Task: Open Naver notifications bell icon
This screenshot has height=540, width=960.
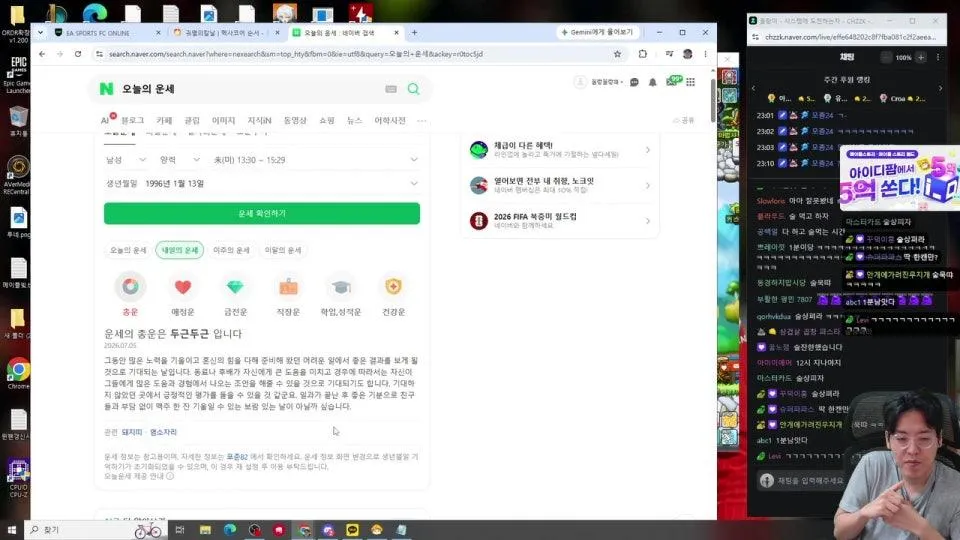Action: click(653, 82)
